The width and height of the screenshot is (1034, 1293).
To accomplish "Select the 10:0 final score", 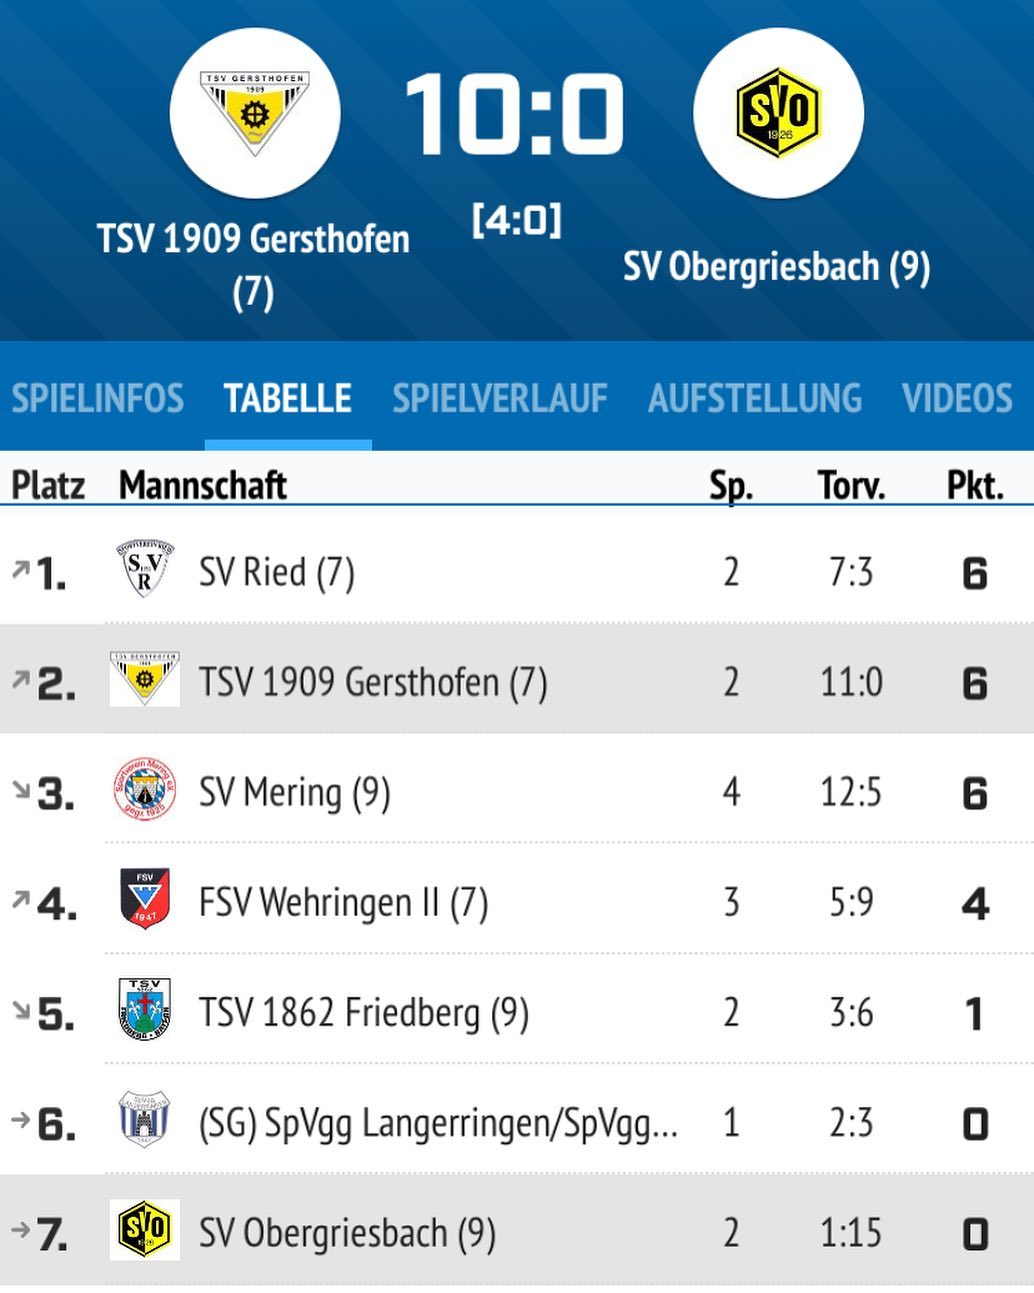I will click(x=515, y=113).
